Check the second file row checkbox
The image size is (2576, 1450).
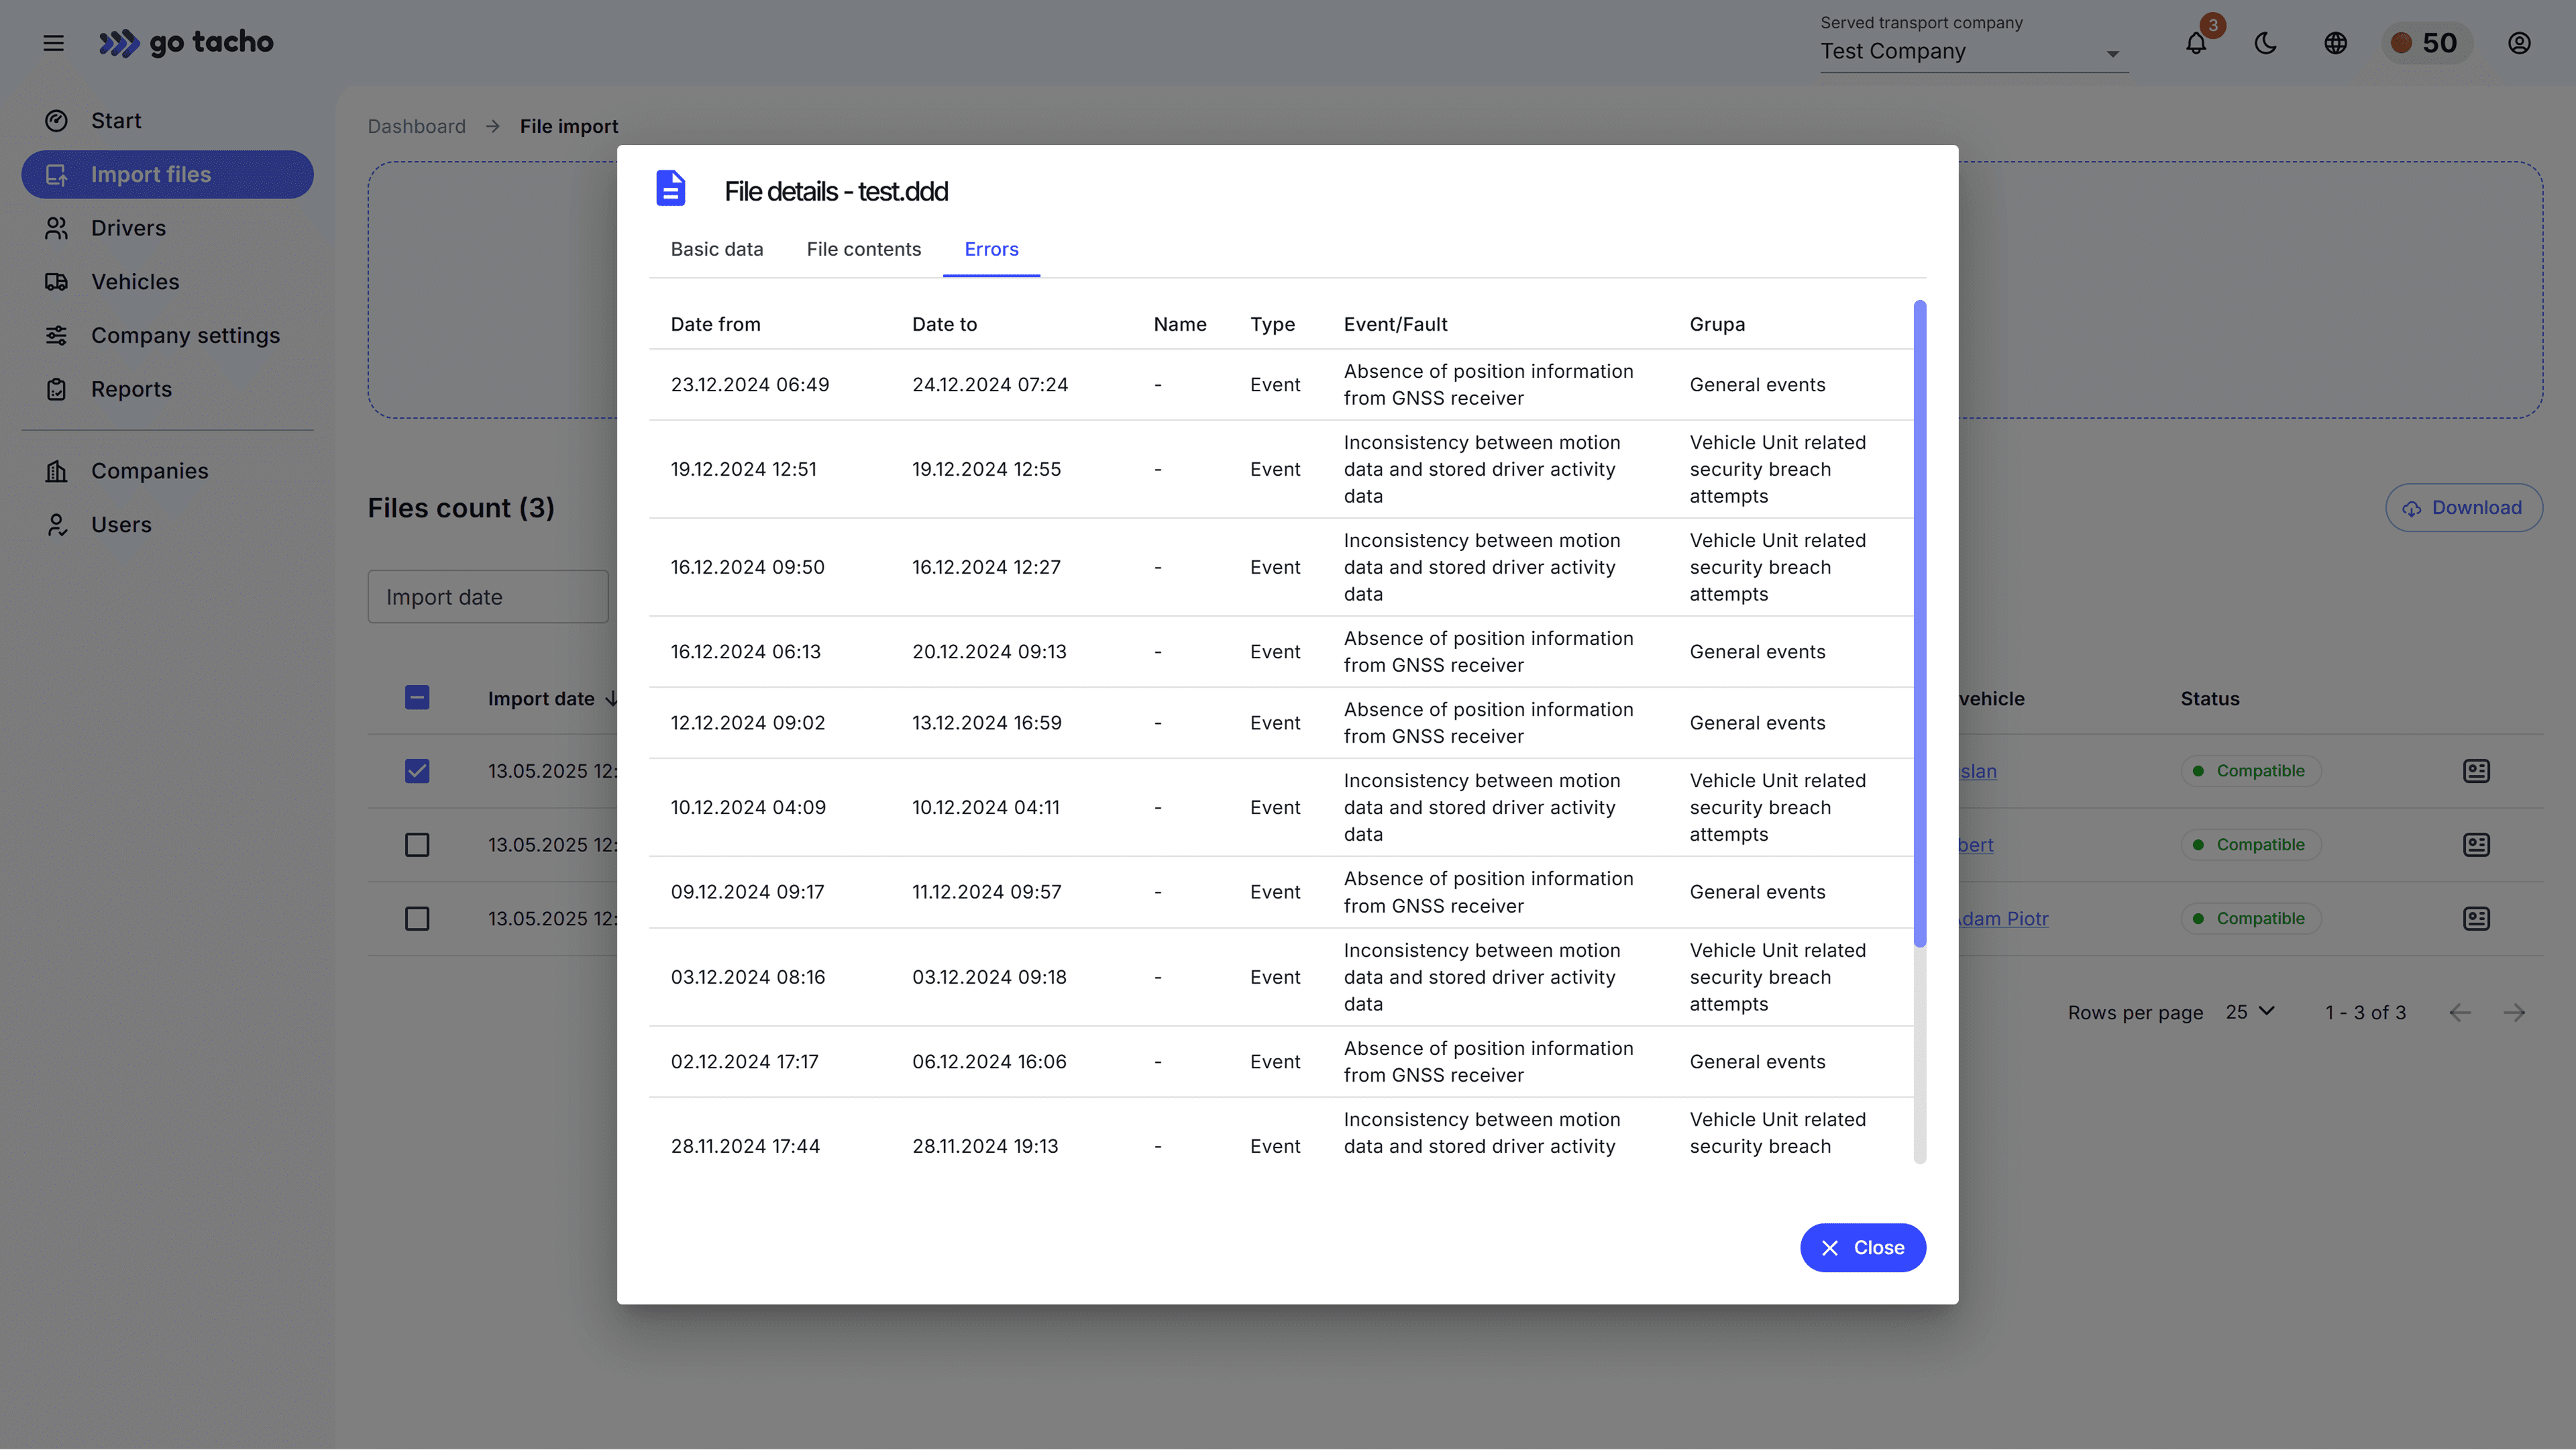click(417, 845)
